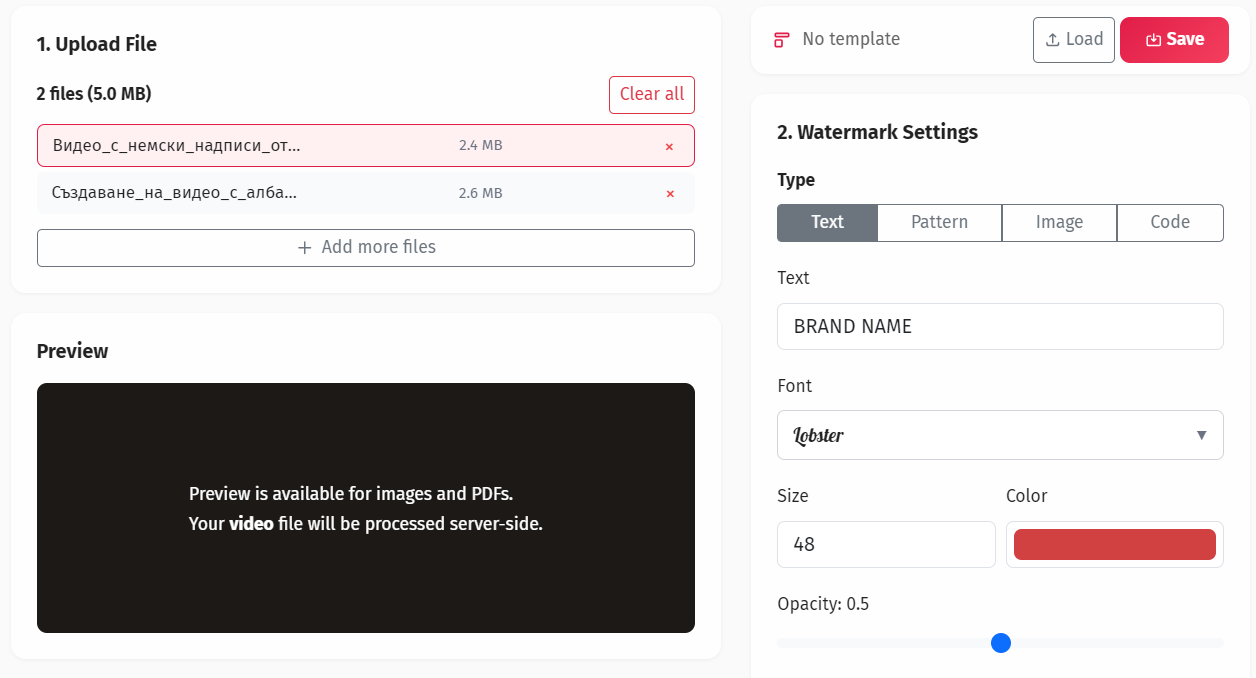Image resolution: width=1256 pixels, height=678 pixels.
Task: Open the Font dropdown showing Lobster
Action: click(x=1000, y=435)
